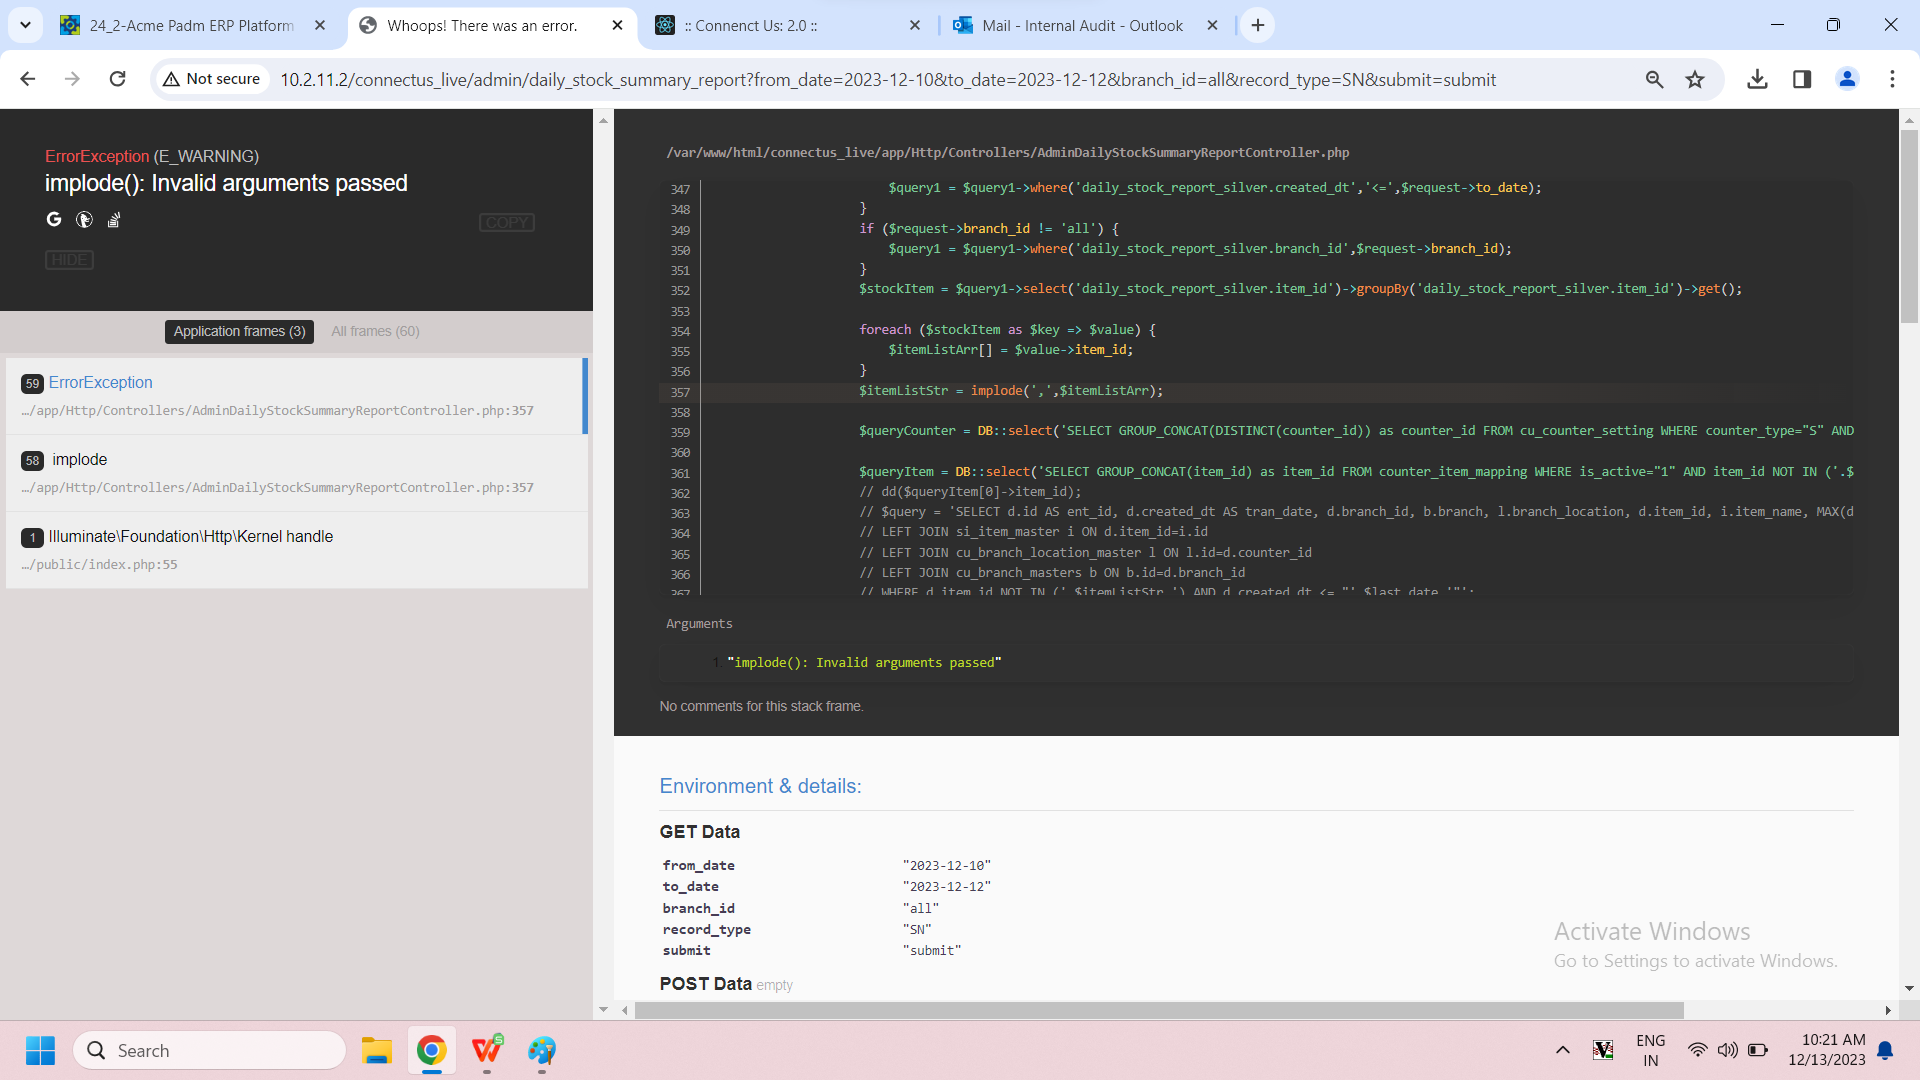Viewport: 1920px width, 1080px height.
Task: Open Chrome three-dot menu
Action: (1892, 79)
